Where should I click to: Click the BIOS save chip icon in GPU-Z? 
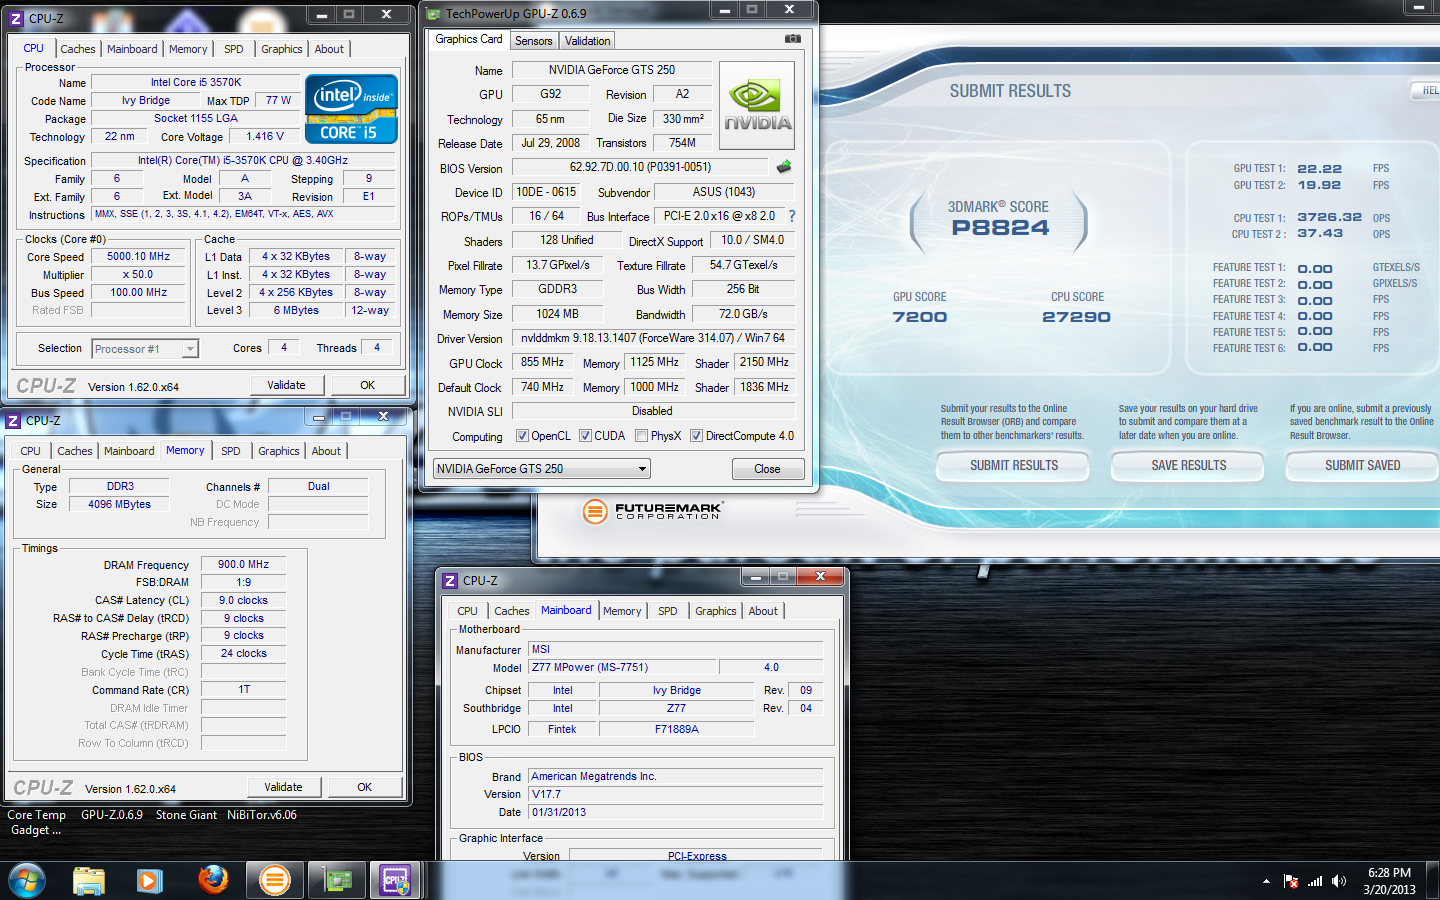784,167
